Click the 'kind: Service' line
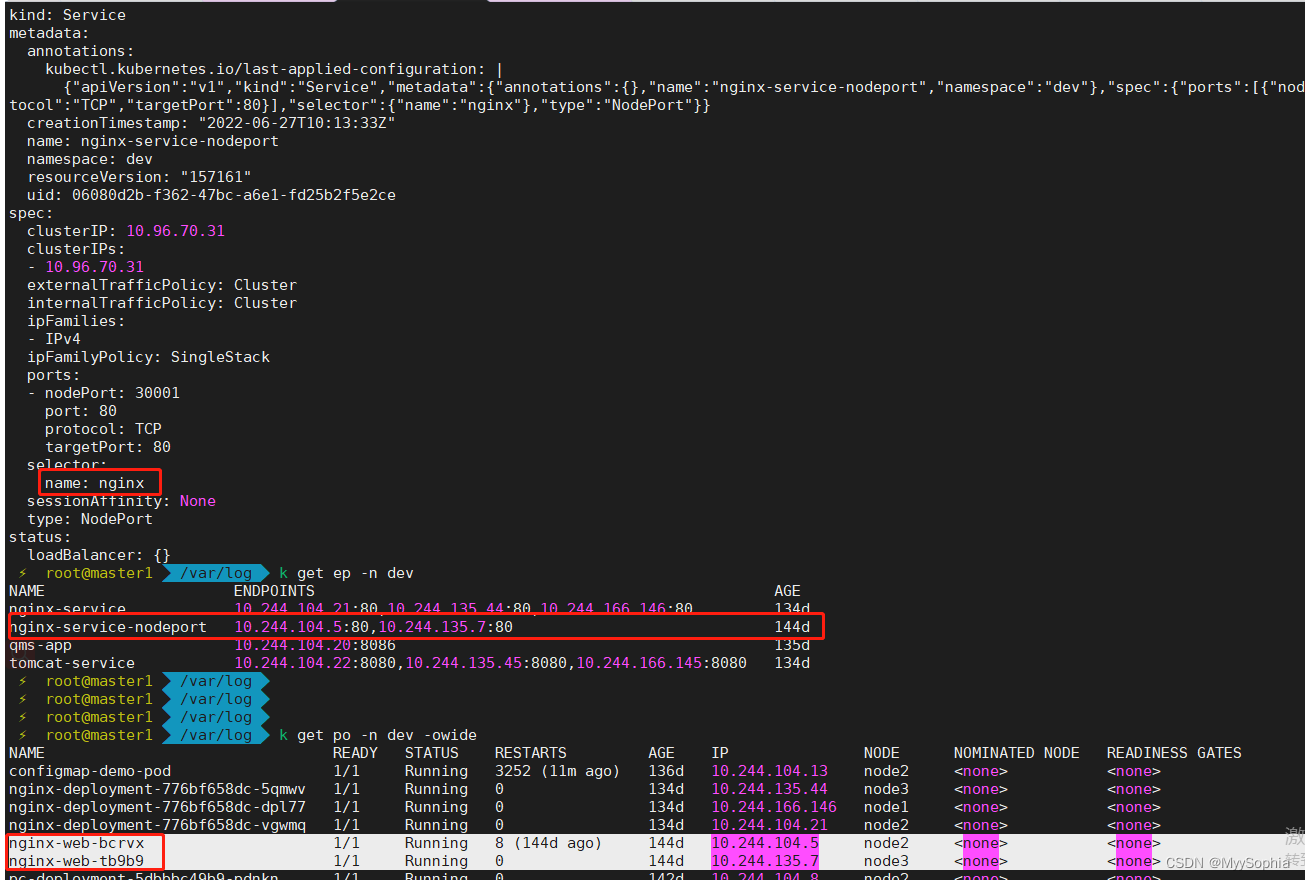This screenshot has width=1305, height=880. coord(67,15)
